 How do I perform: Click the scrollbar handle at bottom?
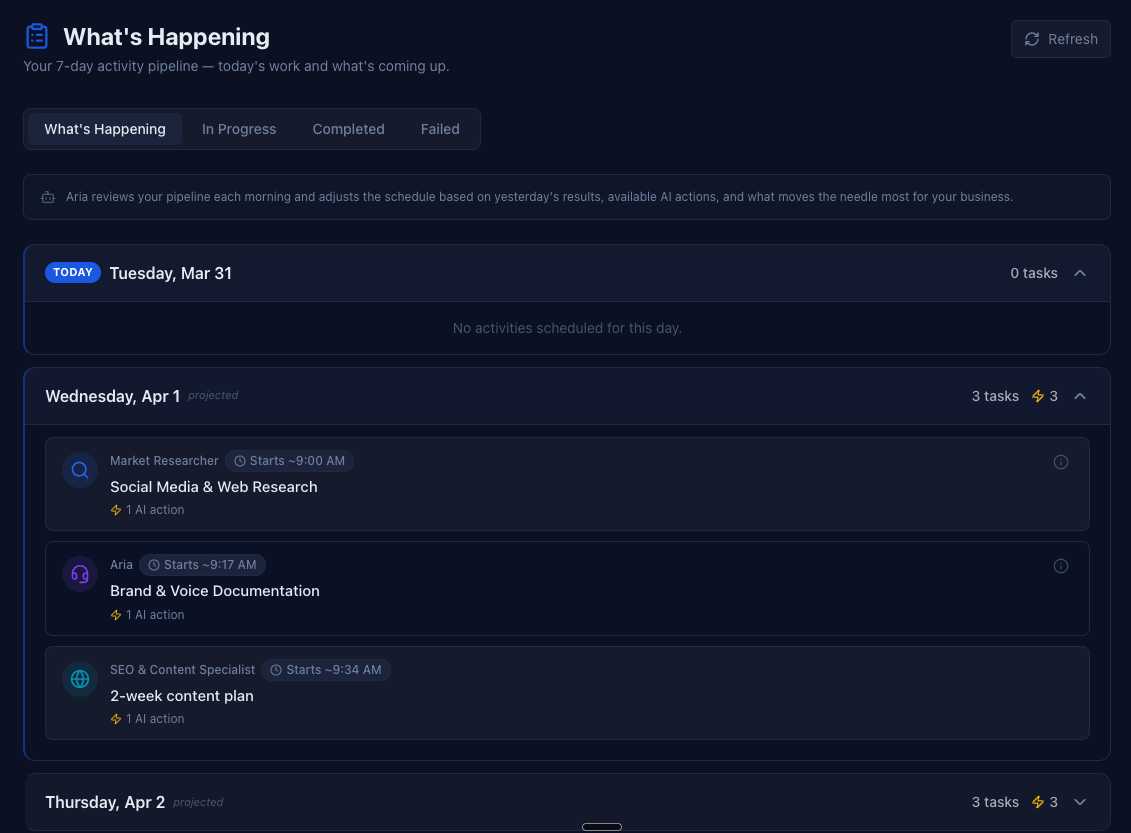click(602, 826)
